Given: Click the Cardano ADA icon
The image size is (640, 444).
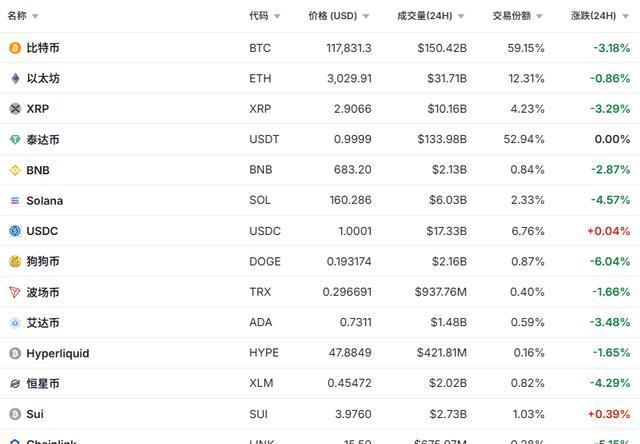Looking at the screenshot, I should (x=15, y=323).
